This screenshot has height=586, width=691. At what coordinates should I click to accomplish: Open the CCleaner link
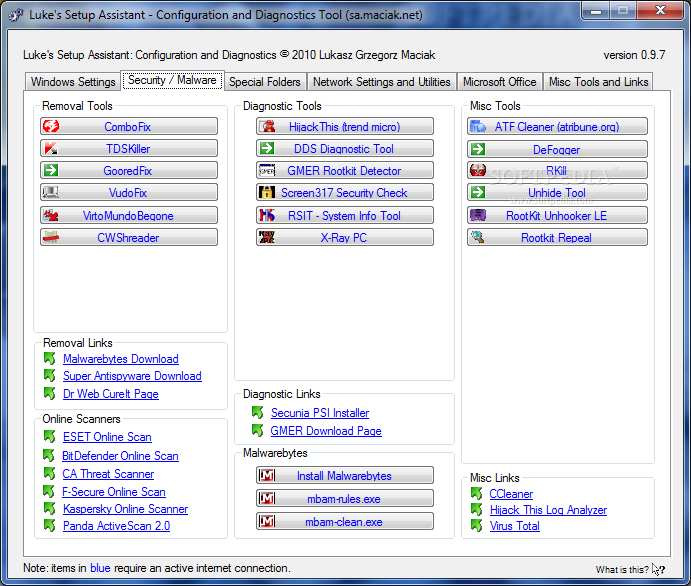(511, 494)
